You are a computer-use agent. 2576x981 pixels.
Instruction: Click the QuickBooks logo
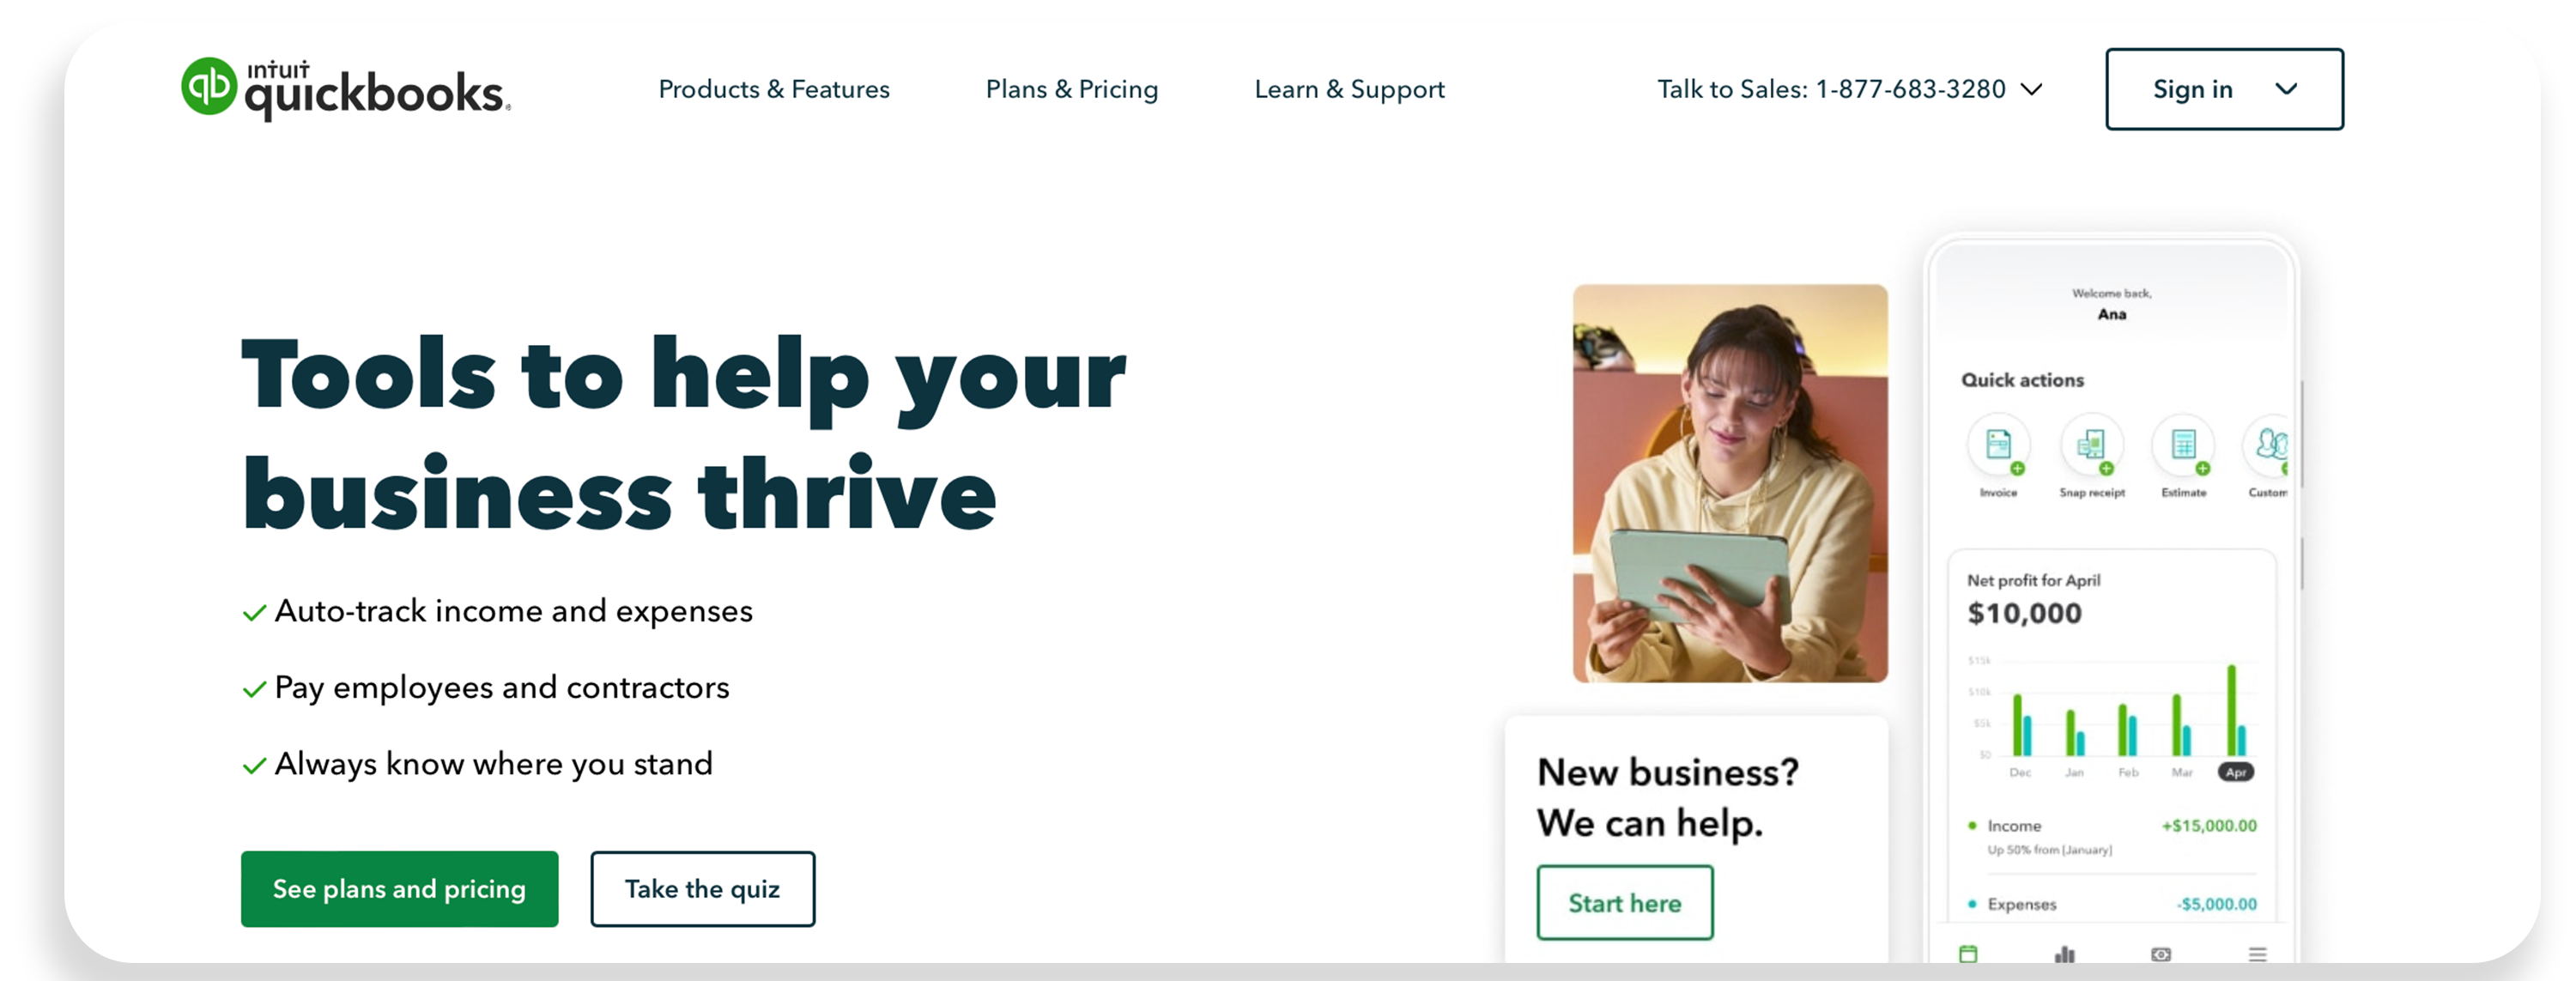345,89
